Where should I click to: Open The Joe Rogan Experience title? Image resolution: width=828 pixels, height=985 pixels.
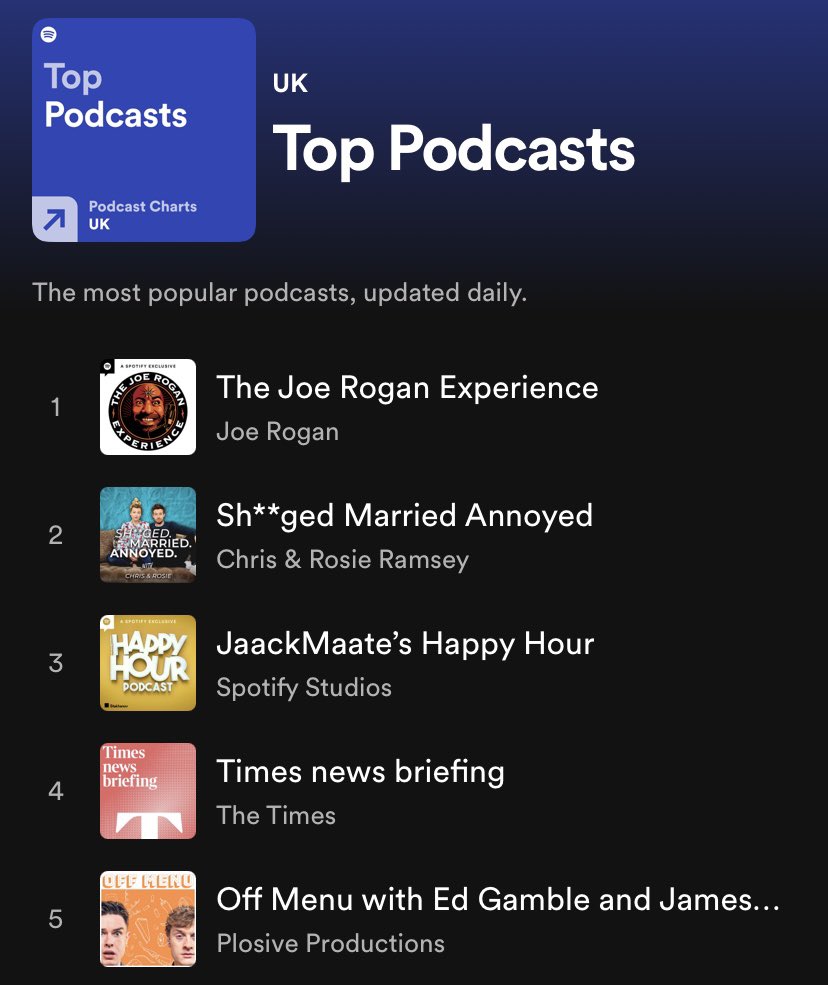point(407,388)
